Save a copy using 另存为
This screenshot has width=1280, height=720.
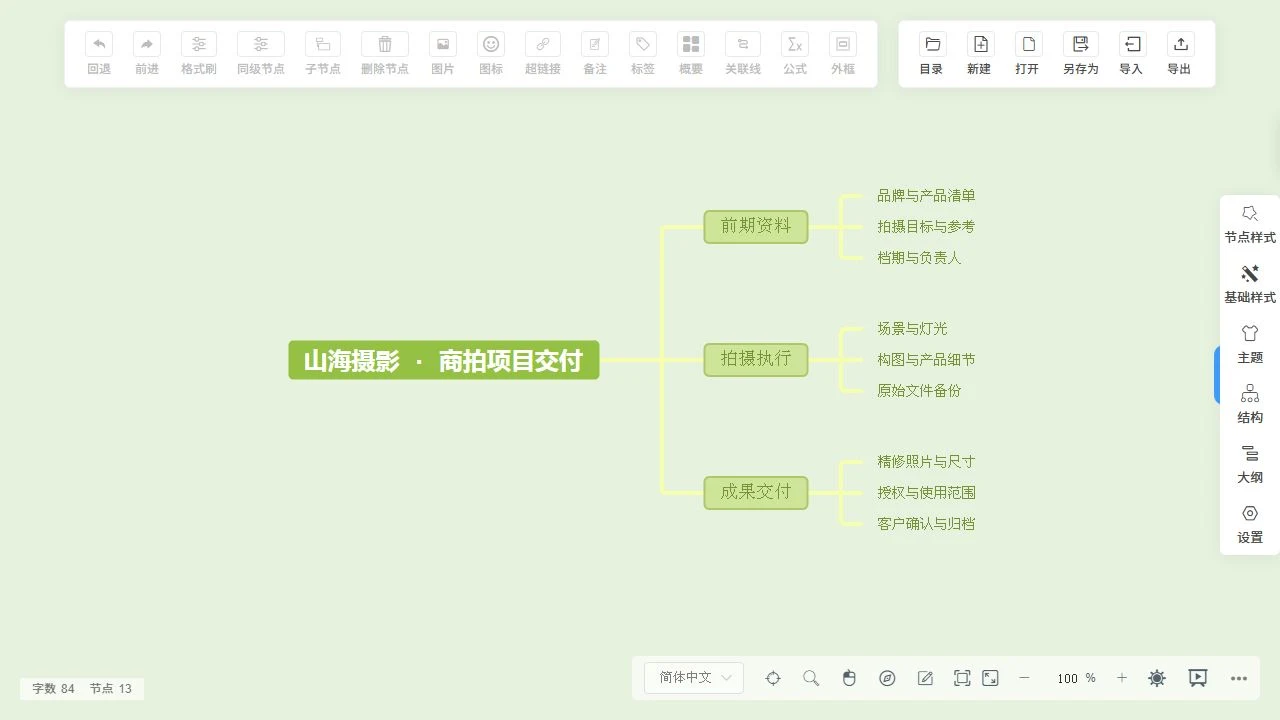(1080, 54)
